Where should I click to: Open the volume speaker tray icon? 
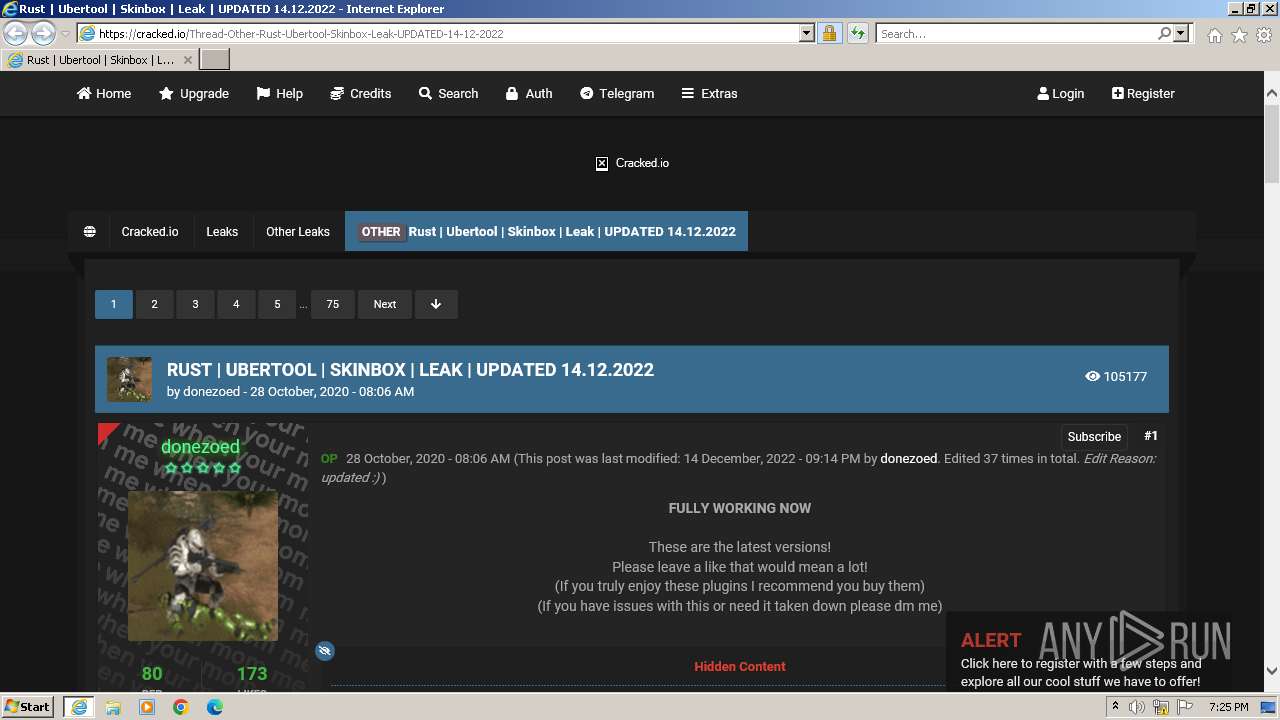tap(1137, 707)
